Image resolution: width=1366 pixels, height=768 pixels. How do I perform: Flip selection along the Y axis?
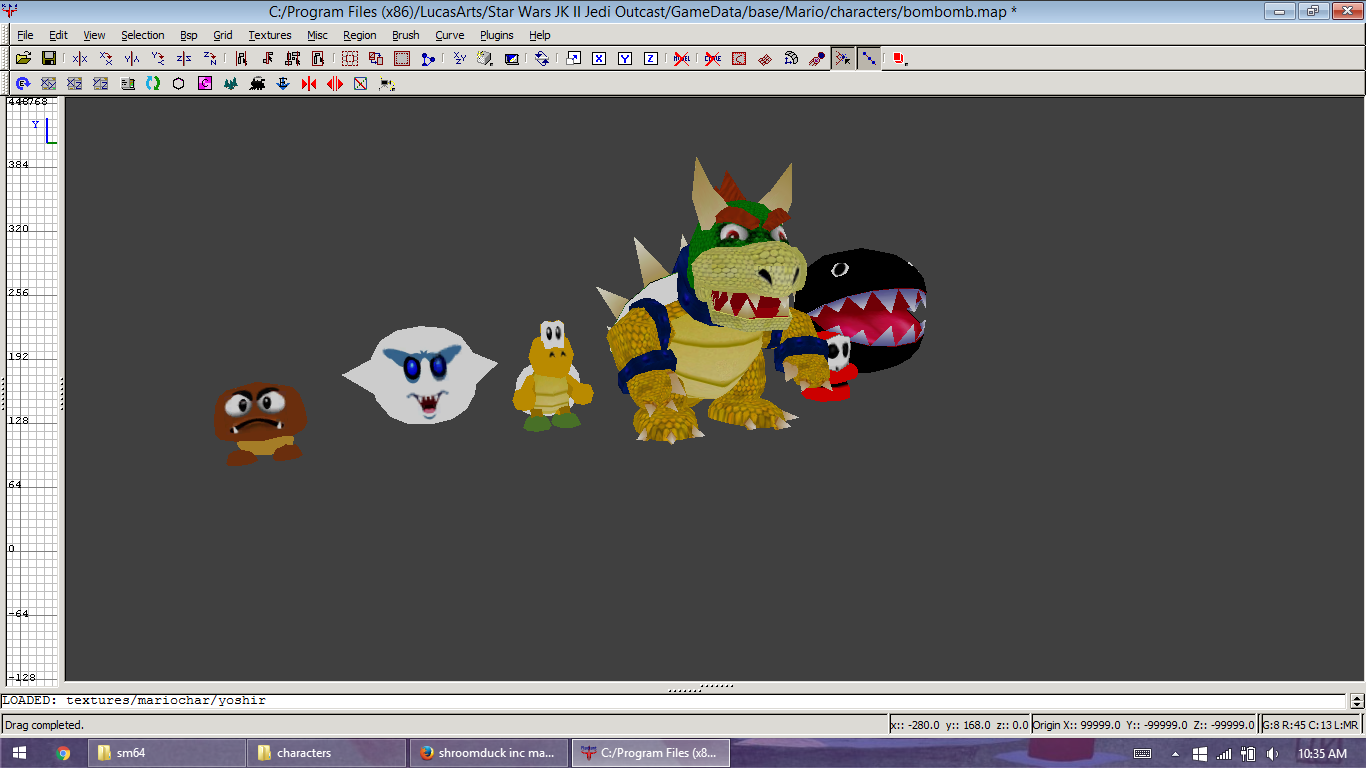132,59
